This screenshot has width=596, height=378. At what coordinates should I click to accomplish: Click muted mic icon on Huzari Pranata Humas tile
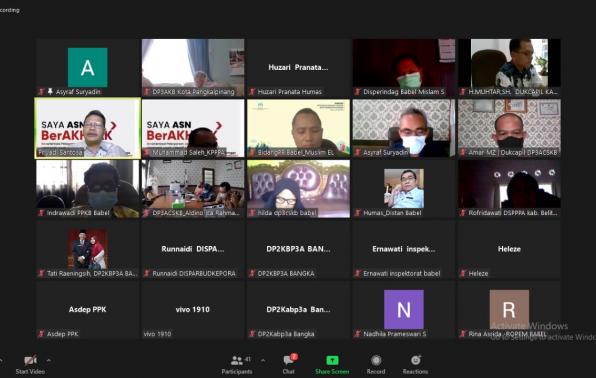pos(252,92)
